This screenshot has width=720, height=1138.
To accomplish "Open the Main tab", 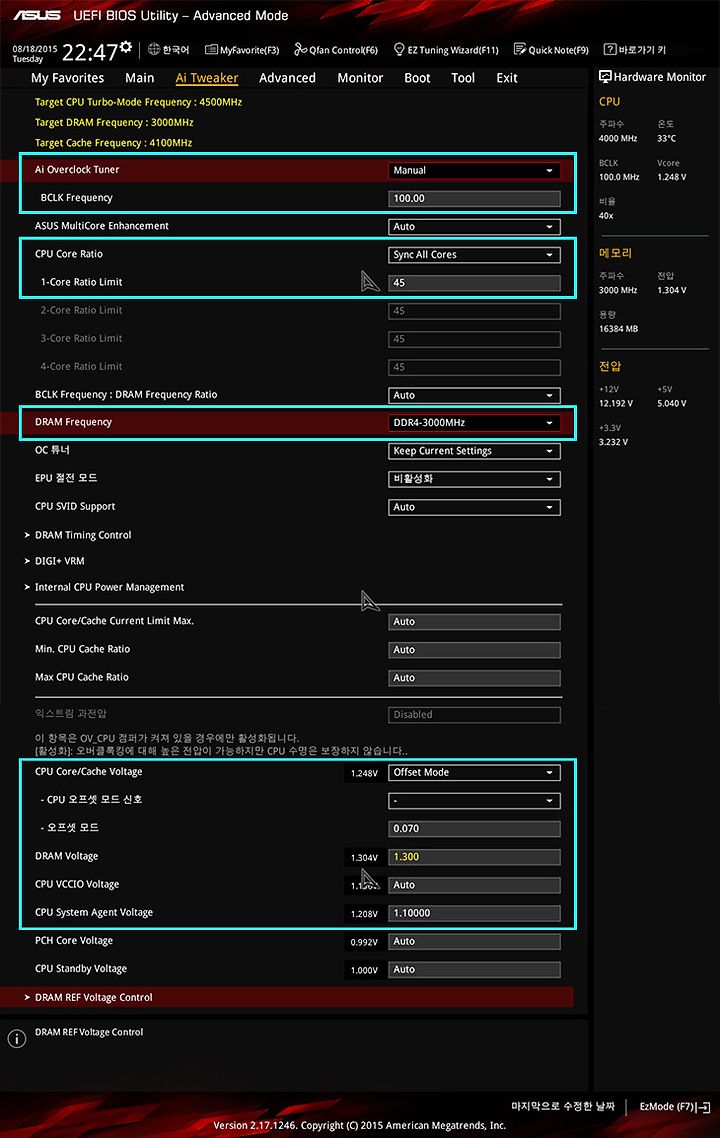I will (139, 78).
